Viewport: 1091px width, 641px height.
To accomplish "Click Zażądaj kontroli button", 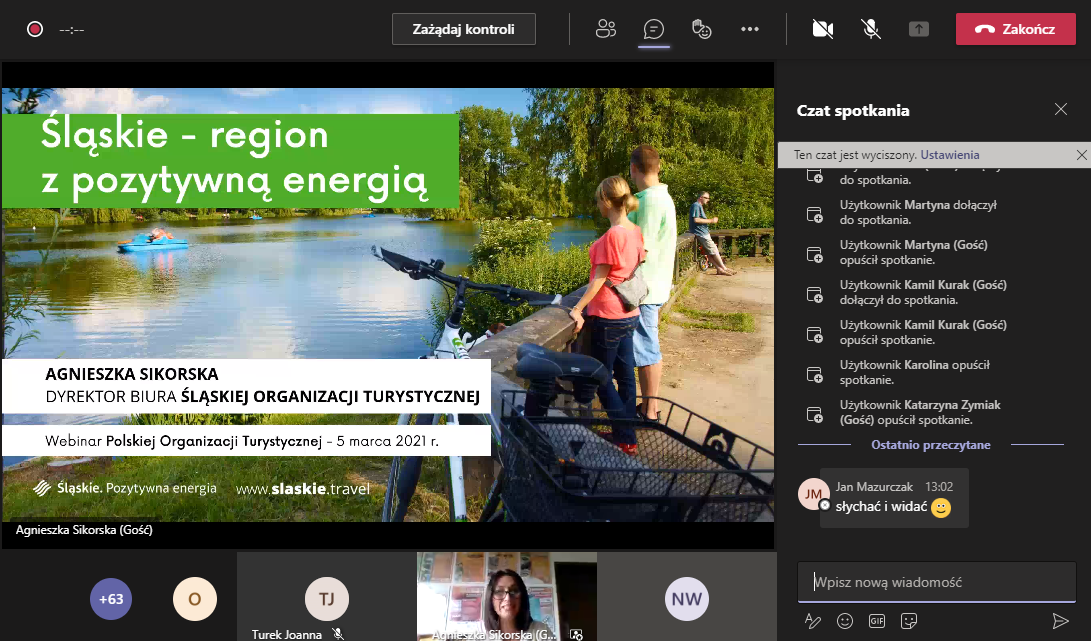I will tap(463, 29).
